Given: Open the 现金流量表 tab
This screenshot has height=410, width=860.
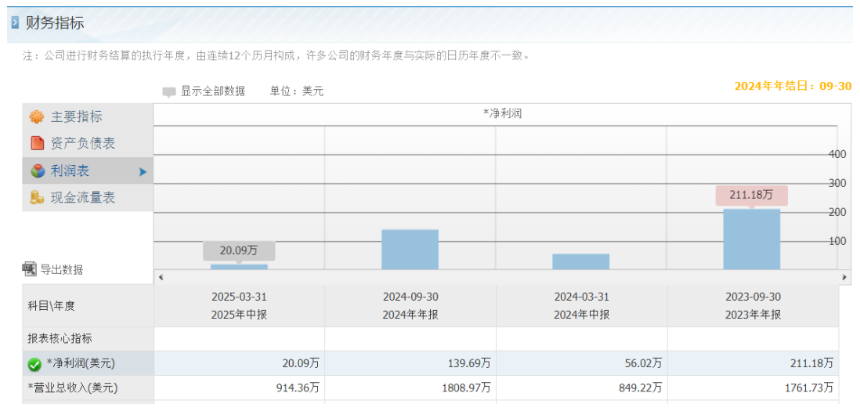Looking at the screenshot, I should (x=88, y=197).
